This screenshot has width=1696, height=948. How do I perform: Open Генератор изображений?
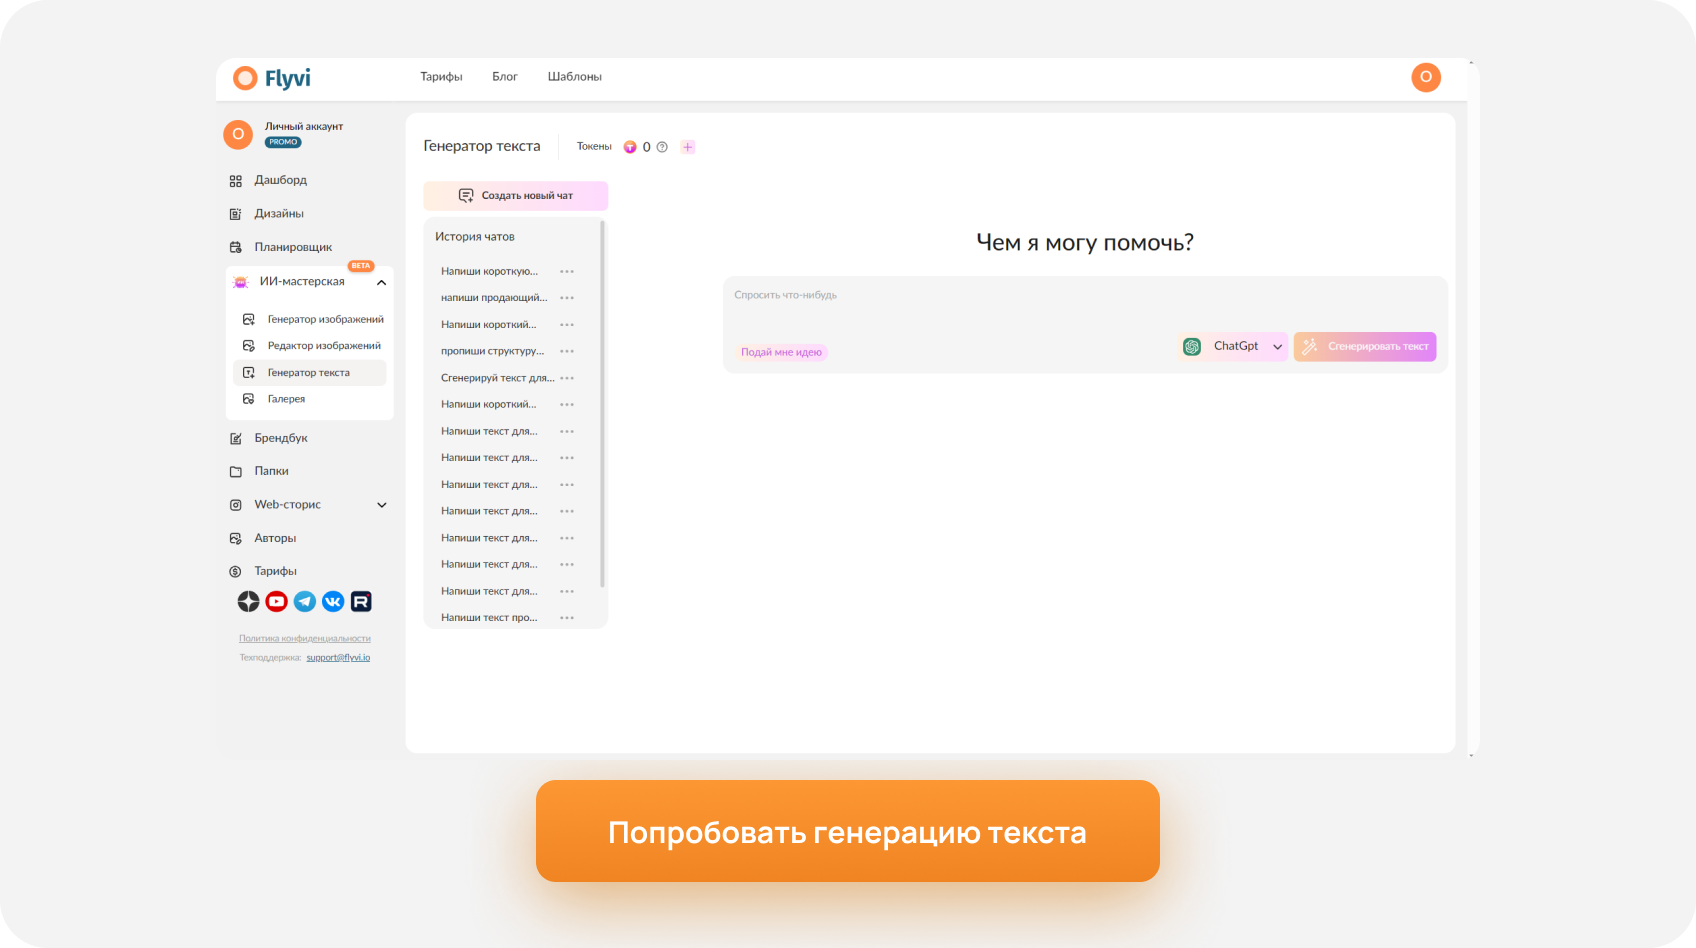click(313, 319)
